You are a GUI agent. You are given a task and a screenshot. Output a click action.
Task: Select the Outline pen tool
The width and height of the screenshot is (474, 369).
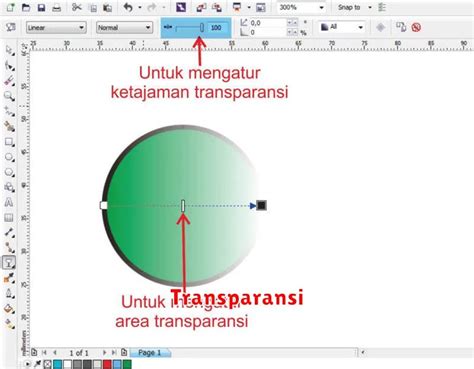point(9,294)
